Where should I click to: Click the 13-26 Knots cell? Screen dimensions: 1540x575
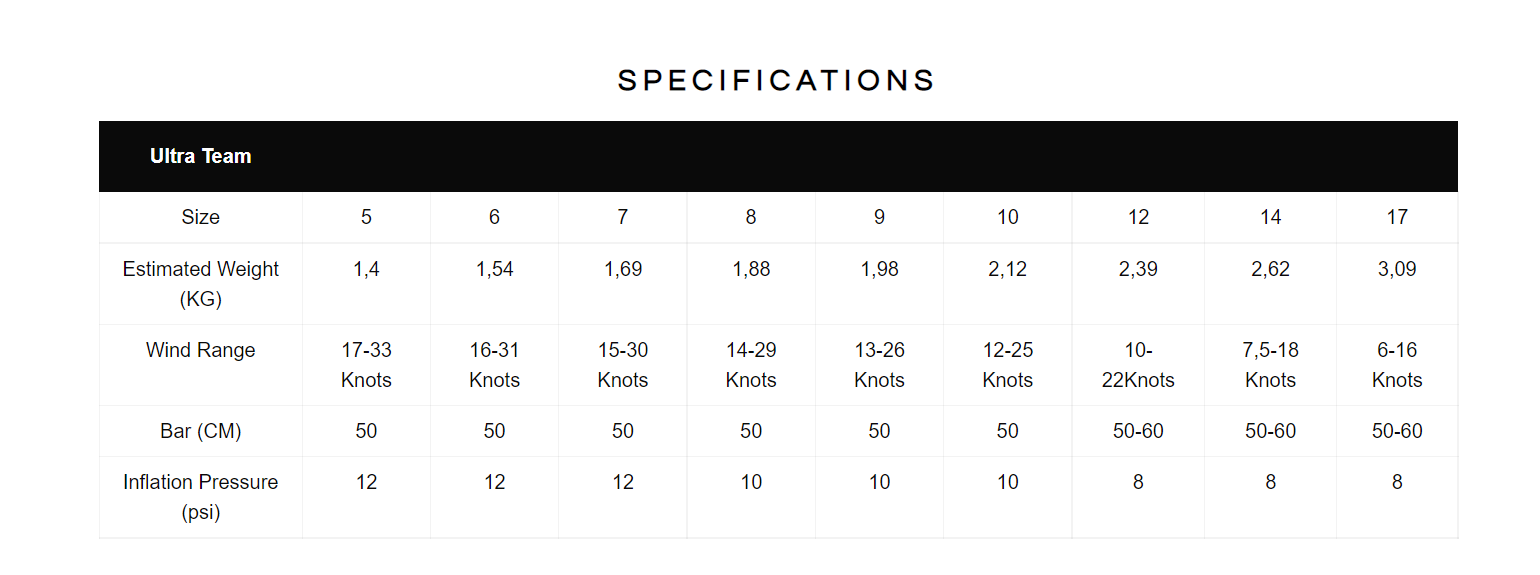pyautogui.click(x=879, y=365)
